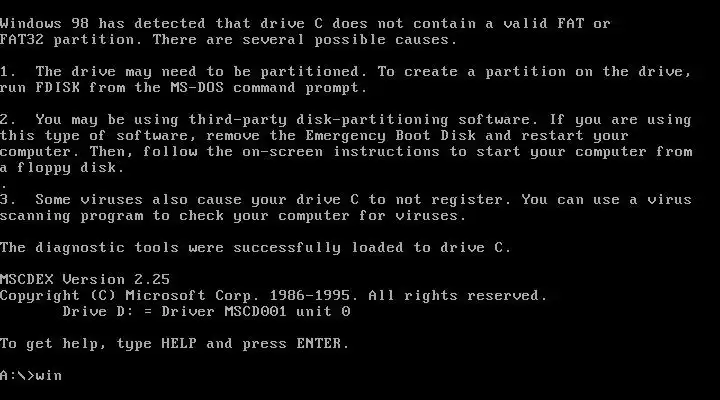Click 'FAT32 partition' text on second line

click(70, 39)
